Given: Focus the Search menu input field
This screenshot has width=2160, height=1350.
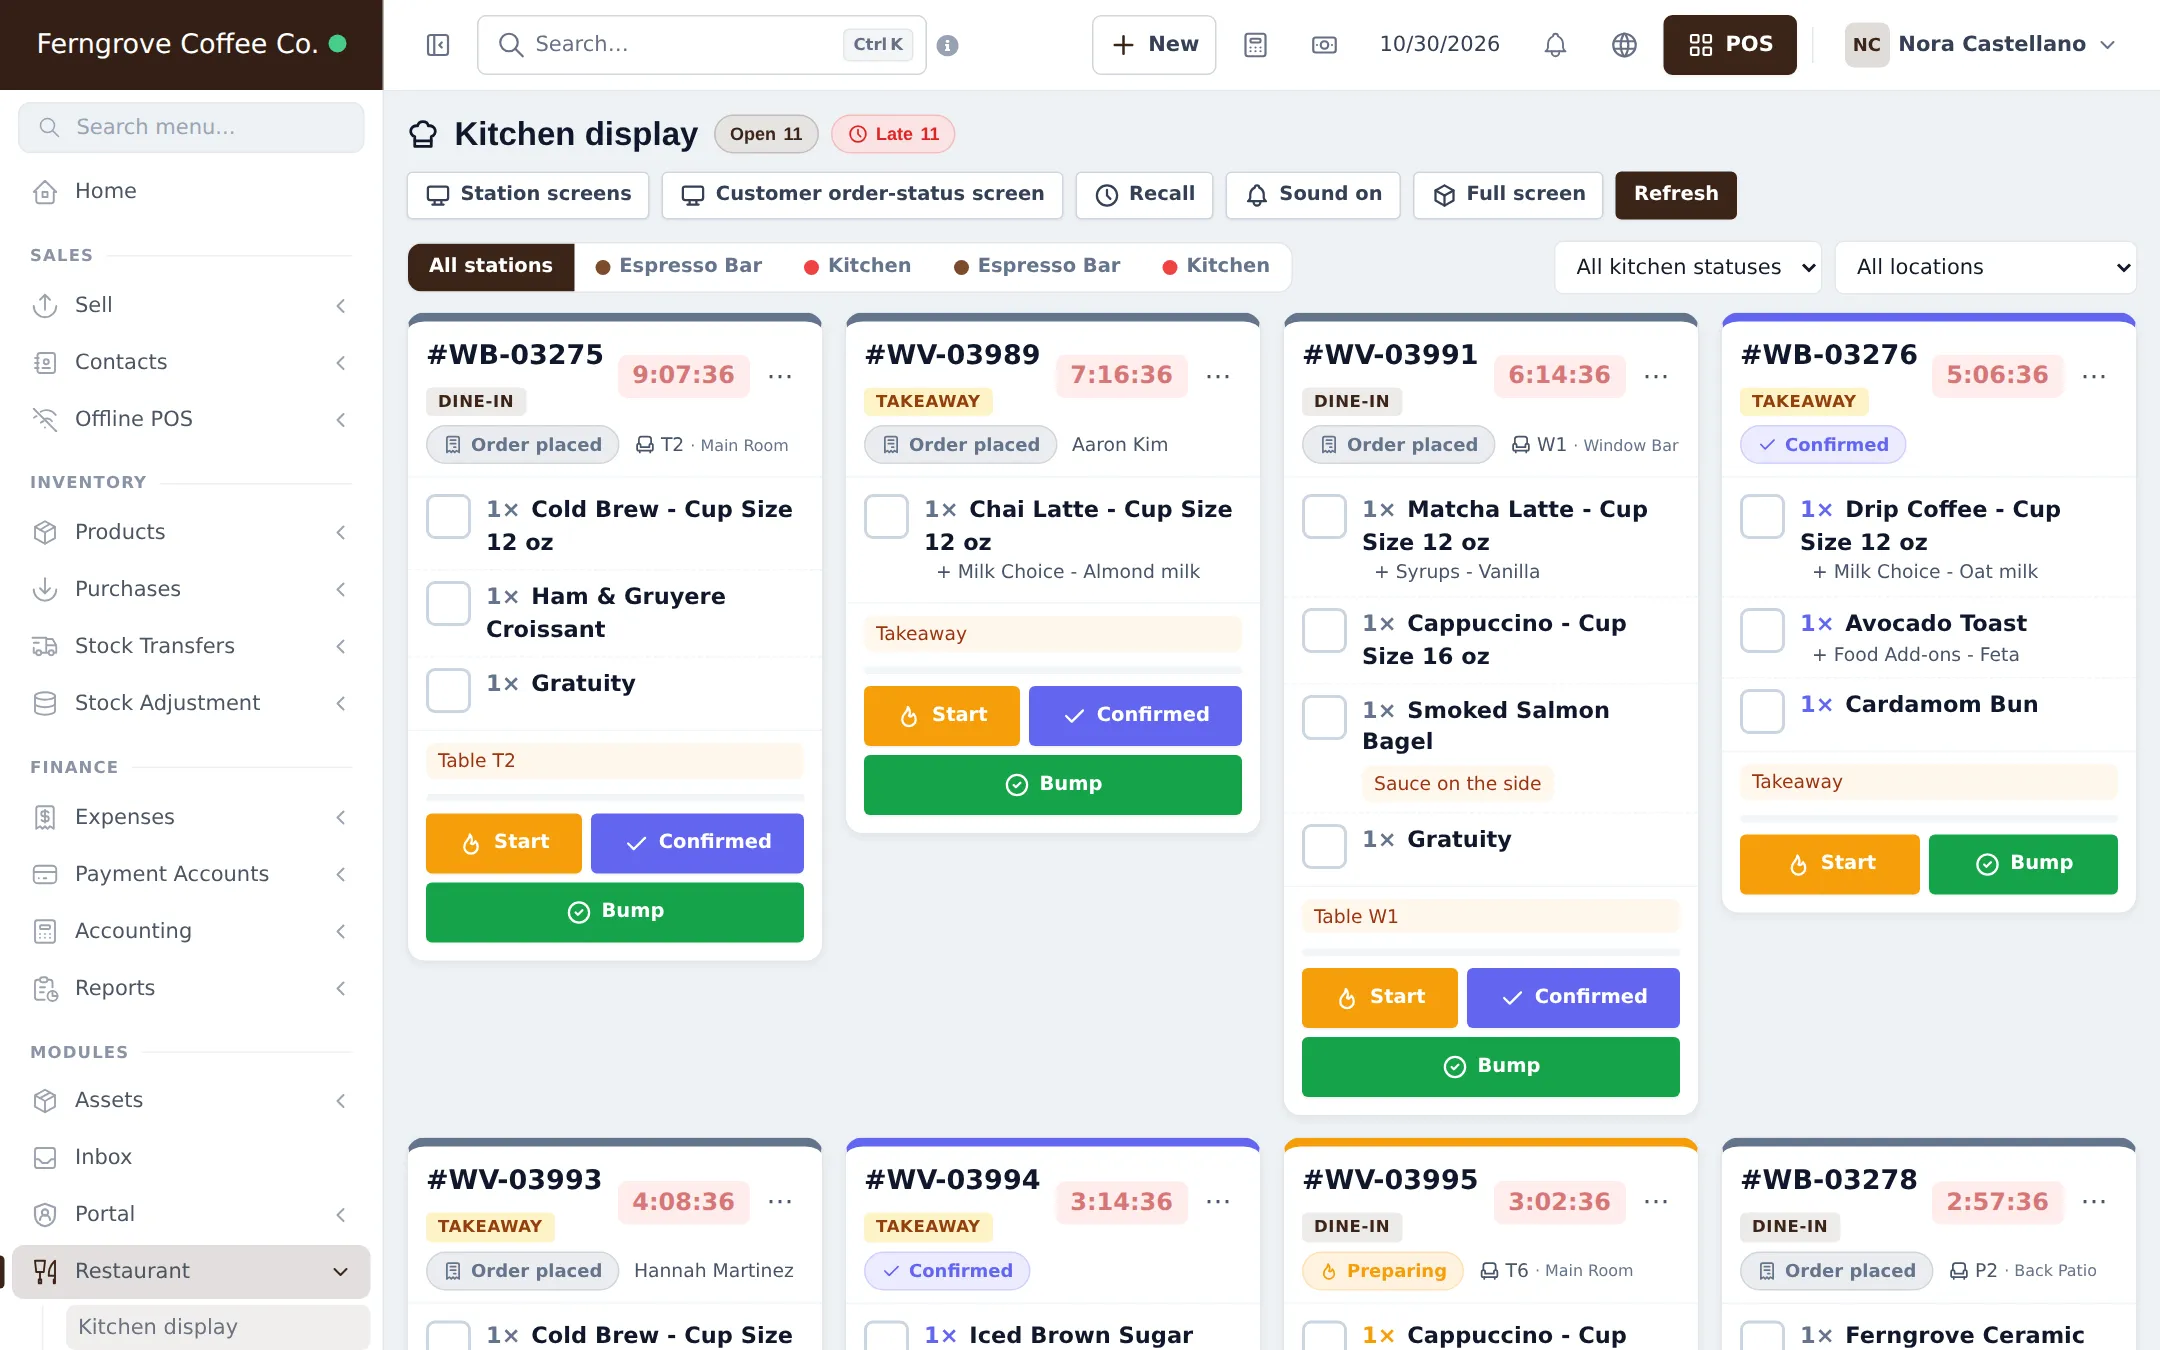Looking at the screenshot, I should click(191, 127).
